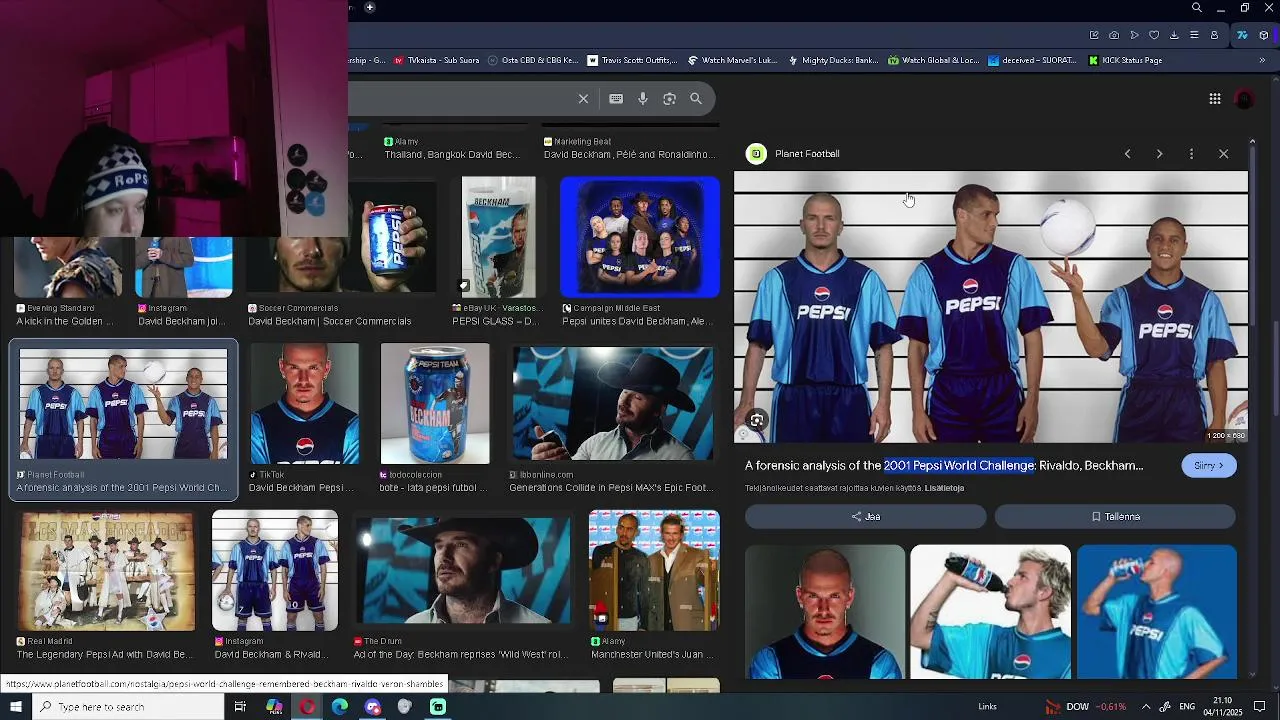1280x720 pixels.
Task: Go to previous image in preview panel
Action: pos(1127,154)
